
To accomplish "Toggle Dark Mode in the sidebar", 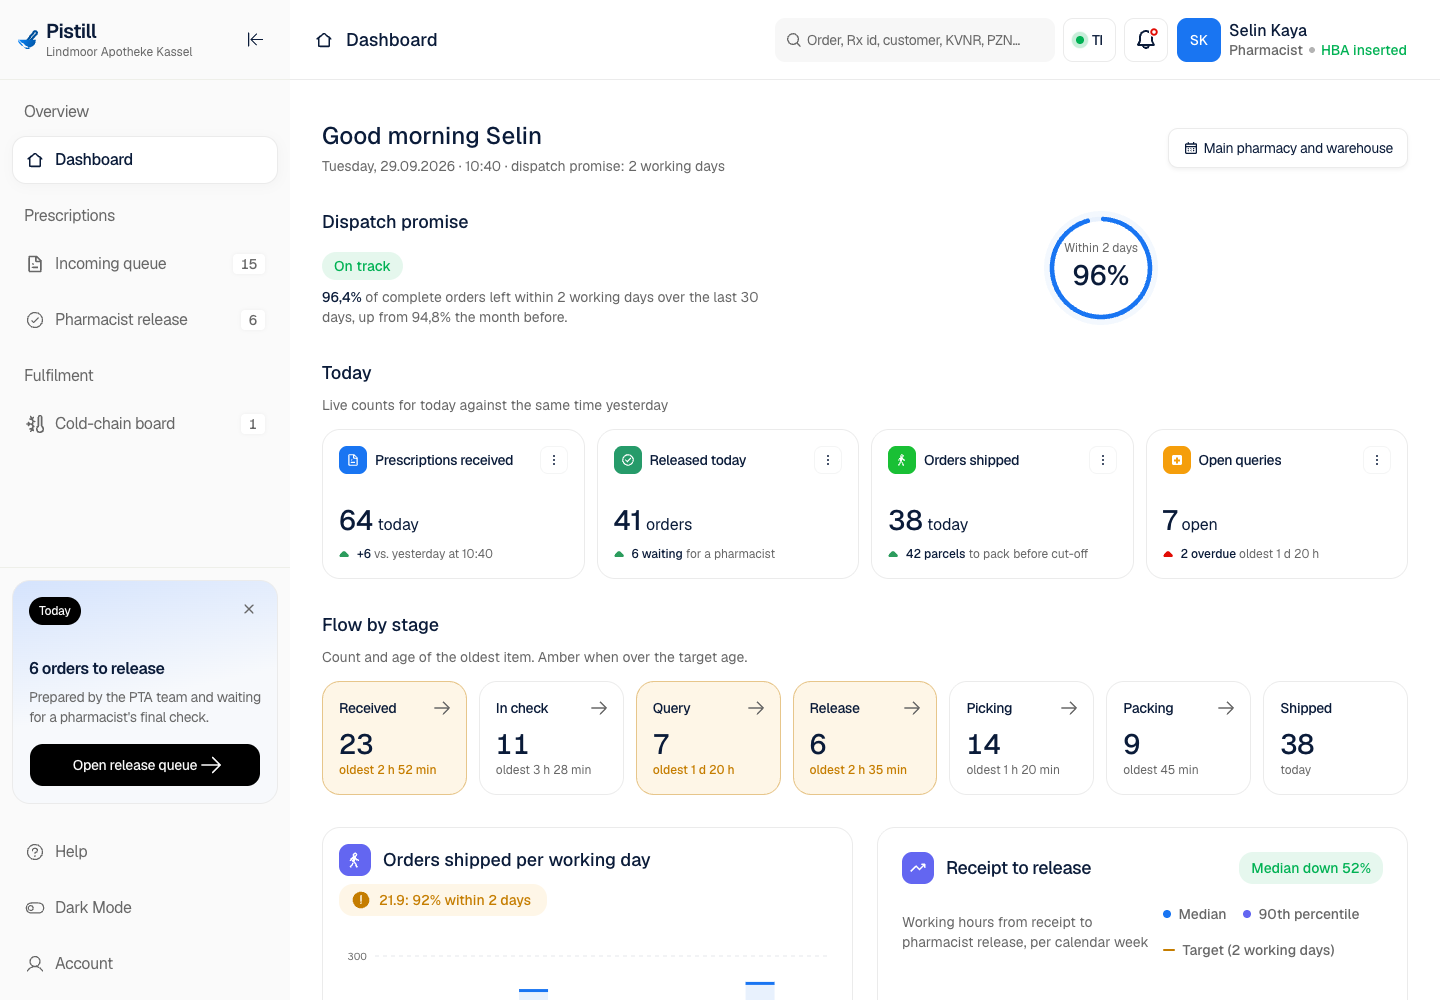I will coord(145,908).
